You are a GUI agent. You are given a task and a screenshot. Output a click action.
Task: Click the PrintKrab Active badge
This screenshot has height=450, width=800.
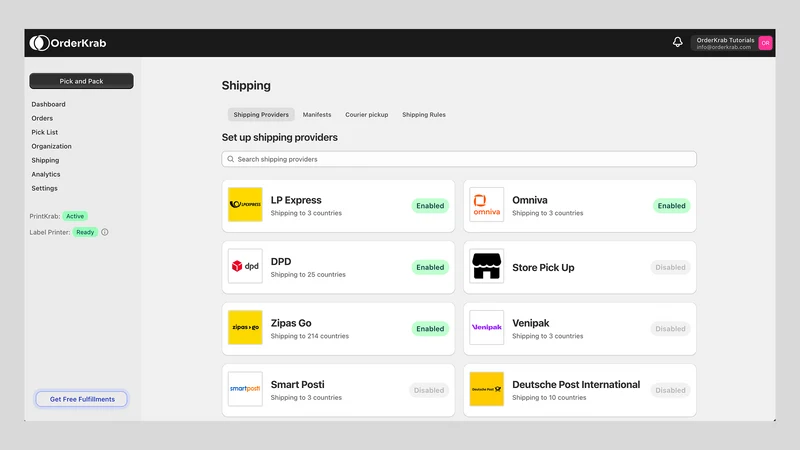pos(75,216)
